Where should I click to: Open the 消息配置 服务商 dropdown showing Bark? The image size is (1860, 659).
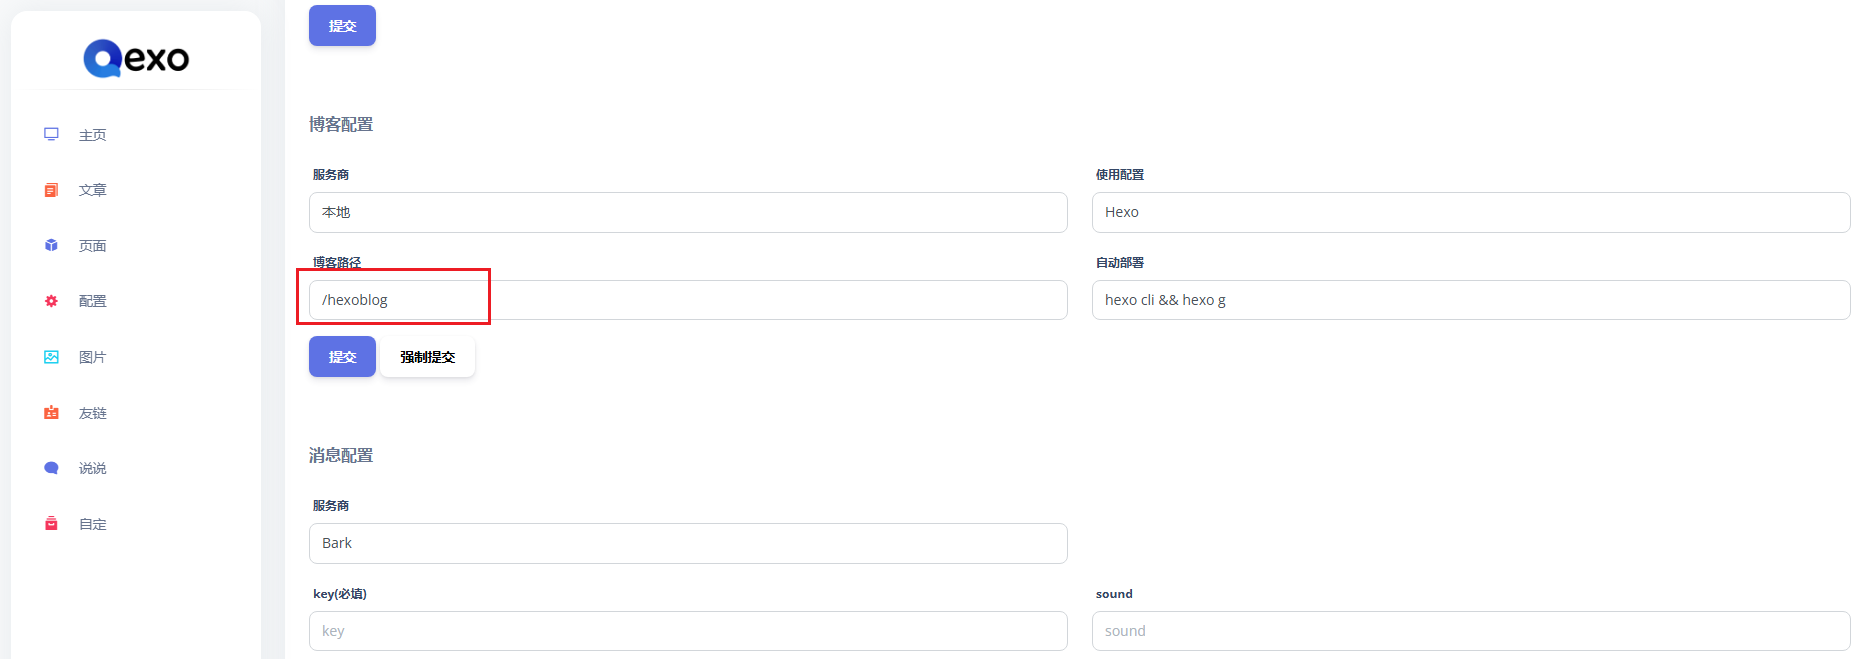[688, 543]
